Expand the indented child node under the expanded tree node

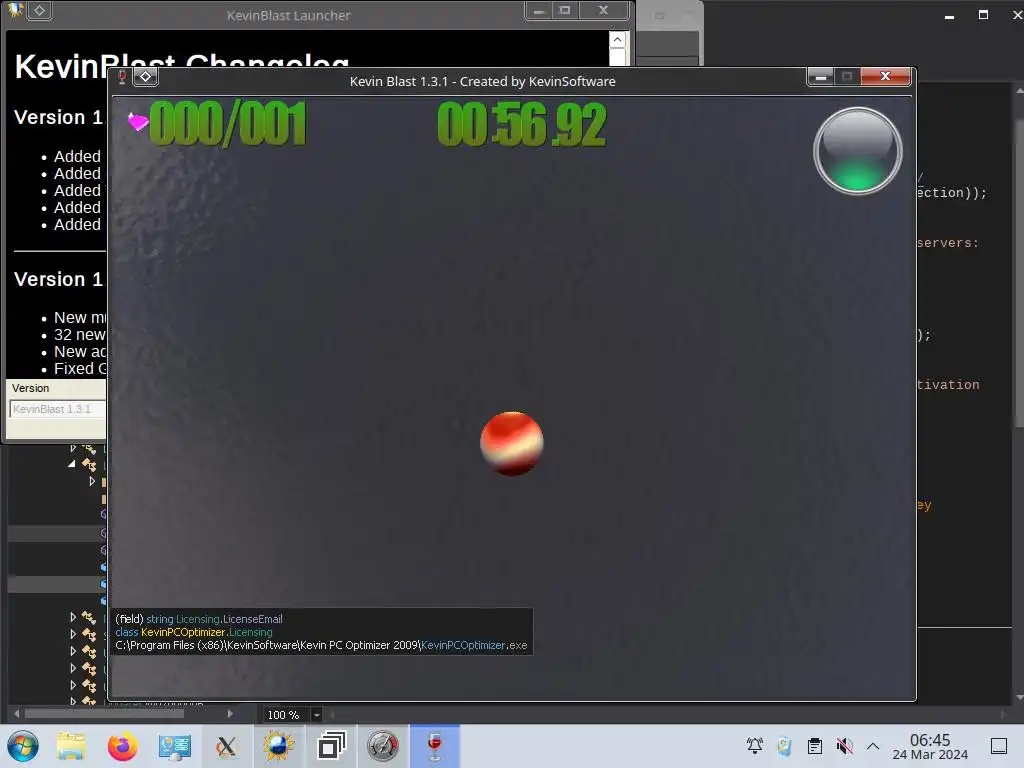tap(92, 481)
